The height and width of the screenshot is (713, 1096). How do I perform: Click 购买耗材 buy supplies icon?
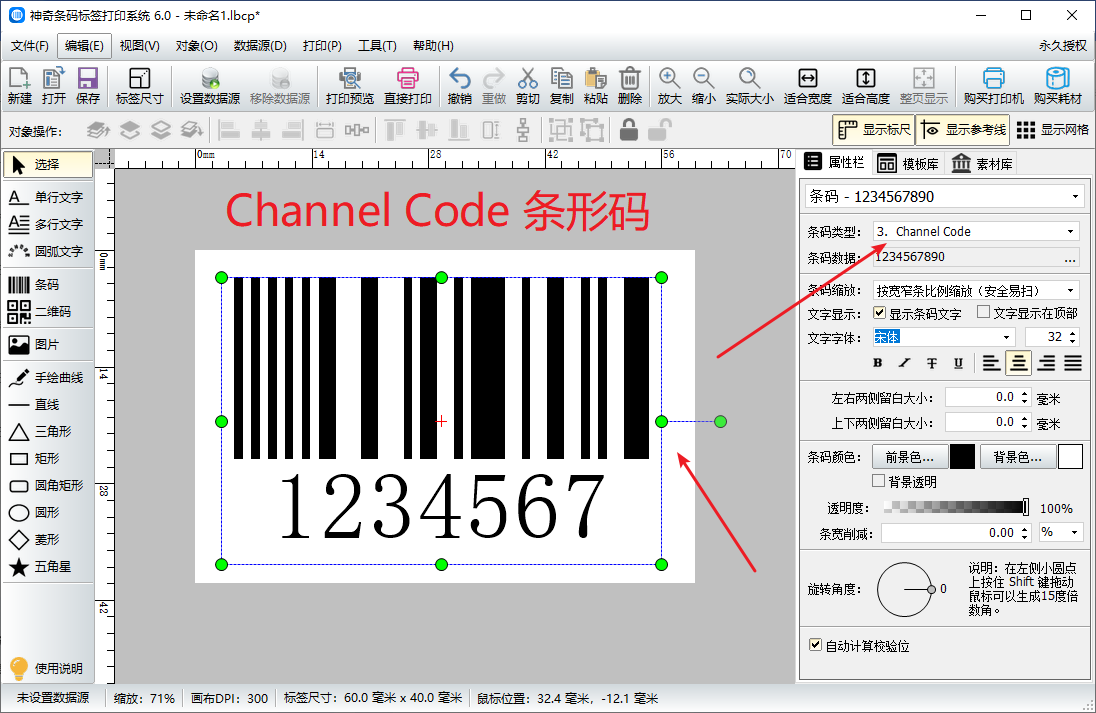tap(1058, 86)
